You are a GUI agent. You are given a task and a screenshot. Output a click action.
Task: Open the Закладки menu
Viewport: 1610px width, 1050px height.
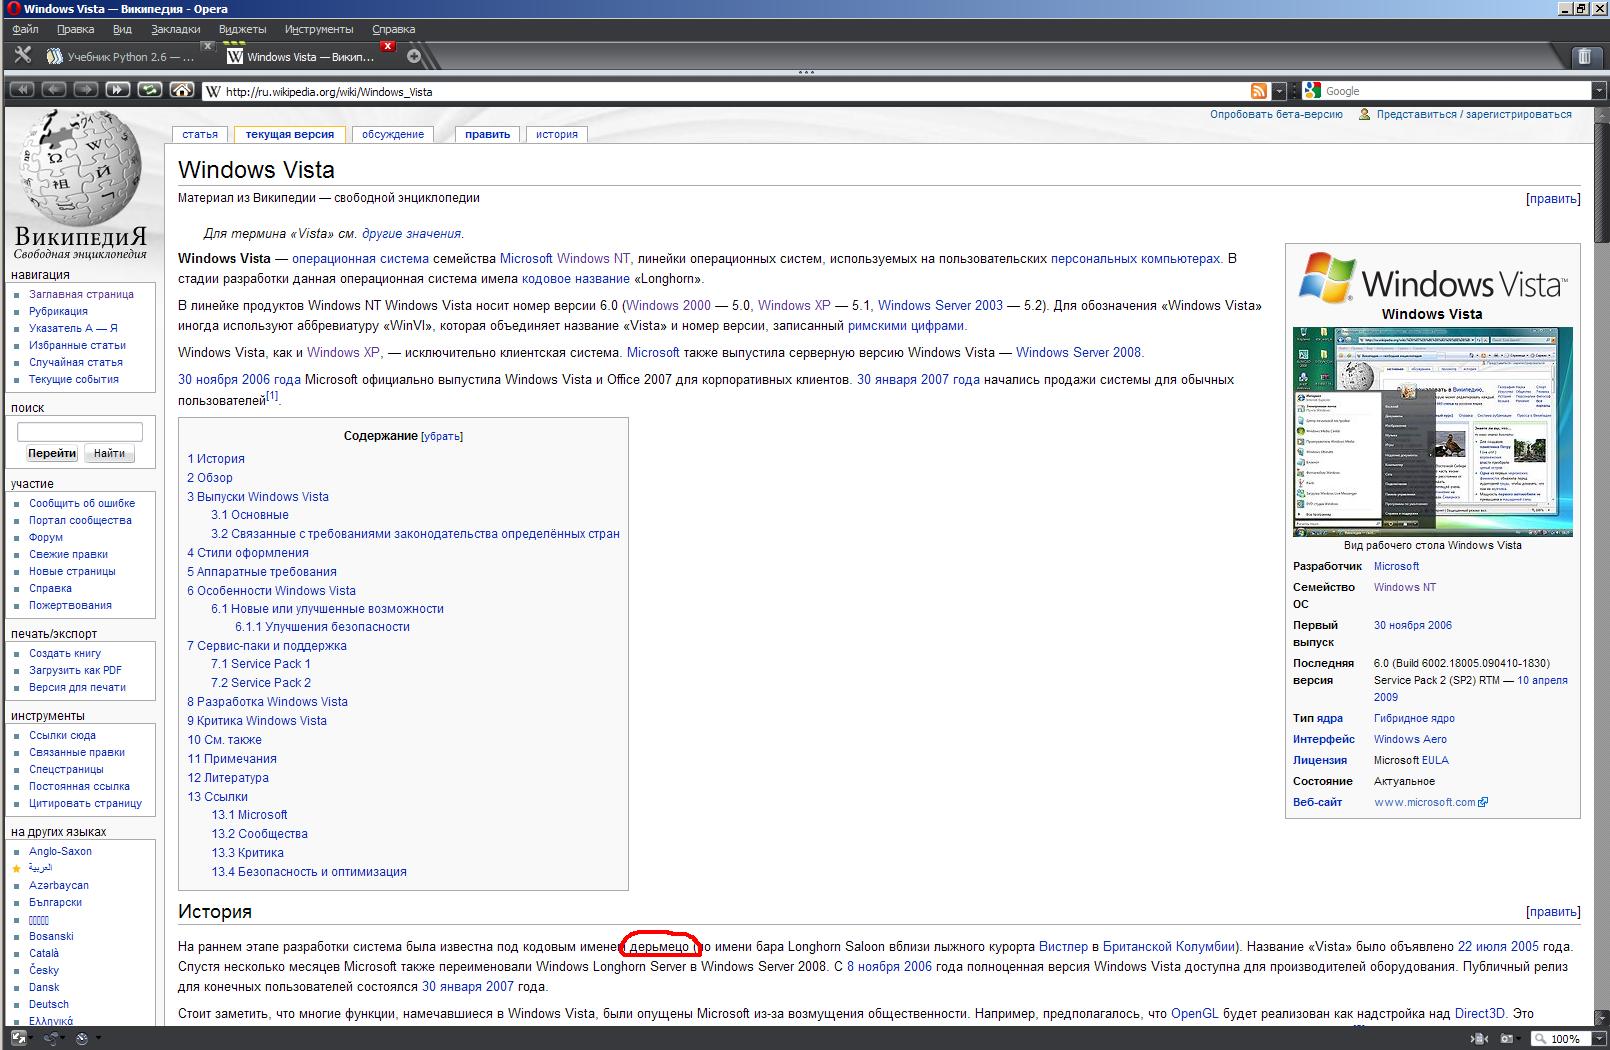coord(175,29)
